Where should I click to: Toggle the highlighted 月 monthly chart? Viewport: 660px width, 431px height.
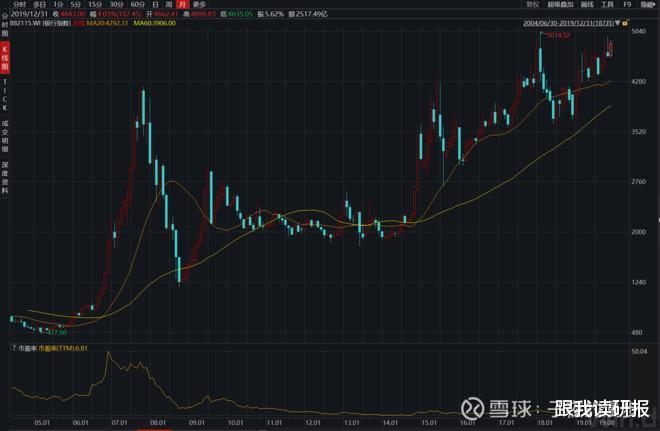click(x=182, y=5)
